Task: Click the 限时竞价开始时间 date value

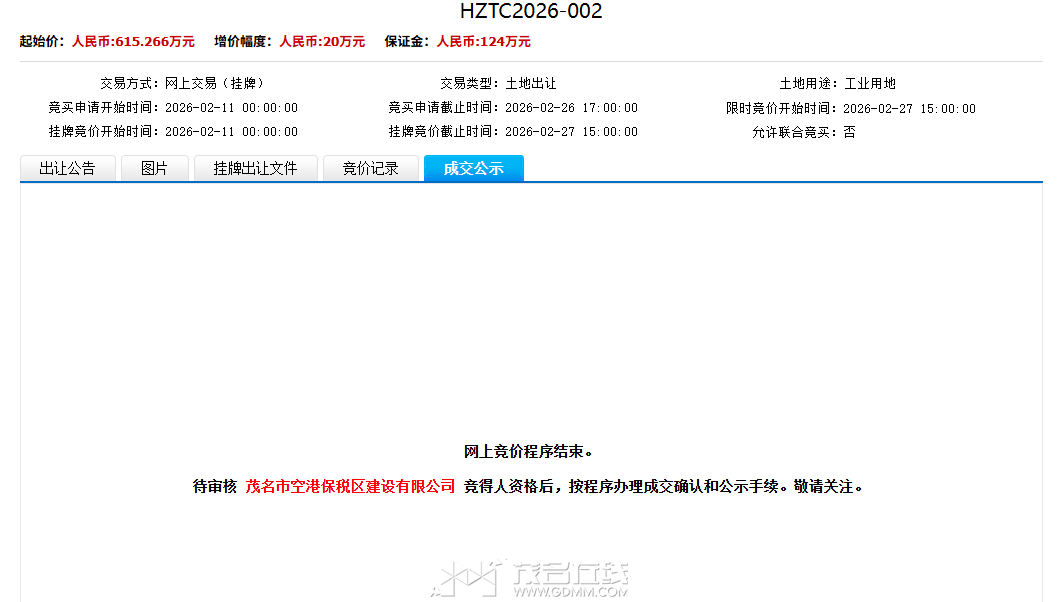Action: 909,109
